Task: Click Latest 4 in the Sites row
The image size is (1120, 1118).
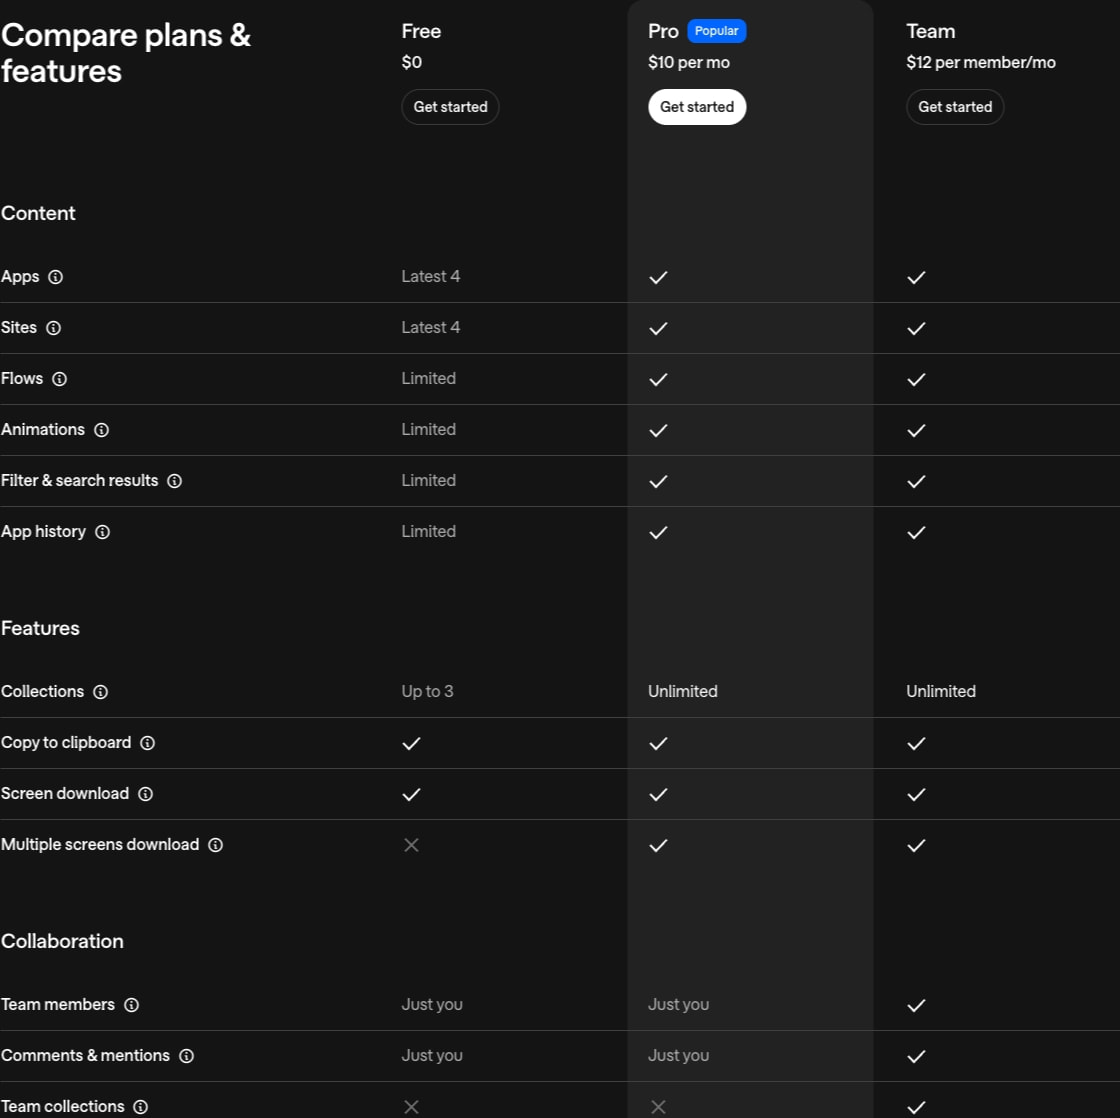Action: click(x=431, y=327)
